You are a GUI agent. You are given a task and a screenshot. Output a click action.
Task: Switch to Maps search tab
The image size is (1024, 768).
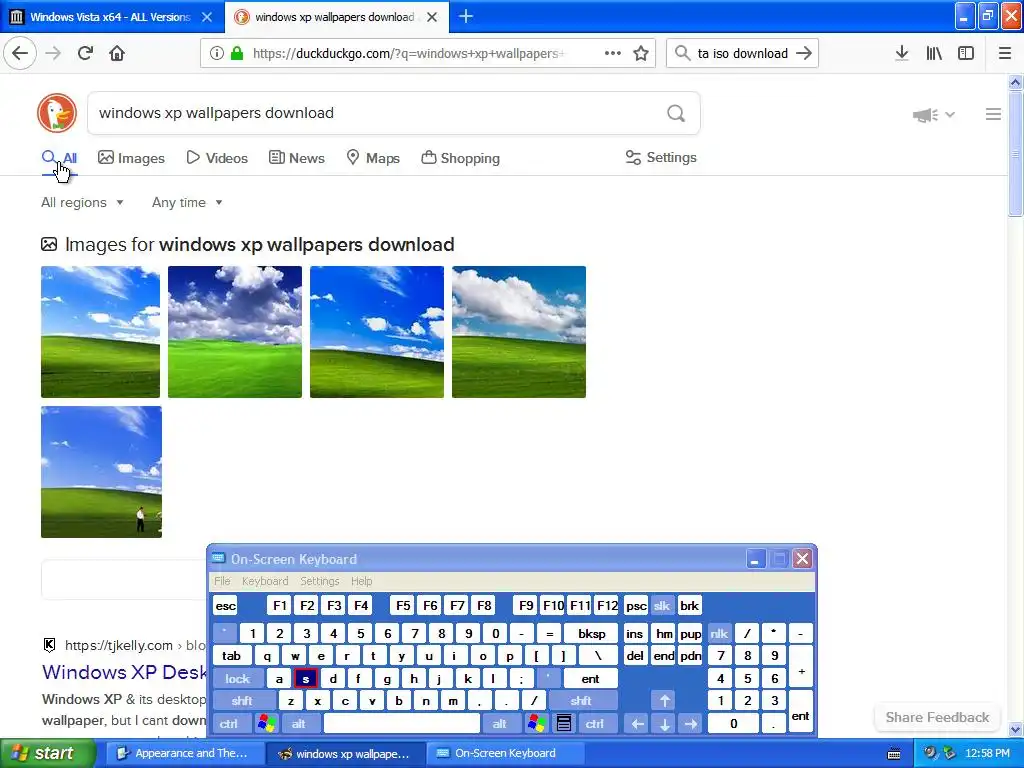[373, 158]
